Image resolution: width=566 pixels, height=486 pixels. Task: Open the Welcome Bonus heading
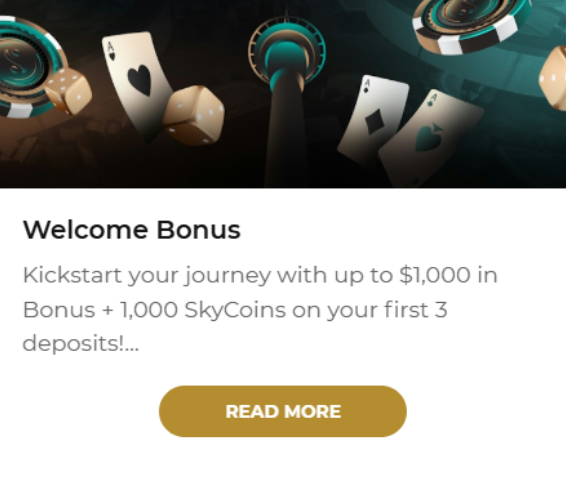(132, 230)
